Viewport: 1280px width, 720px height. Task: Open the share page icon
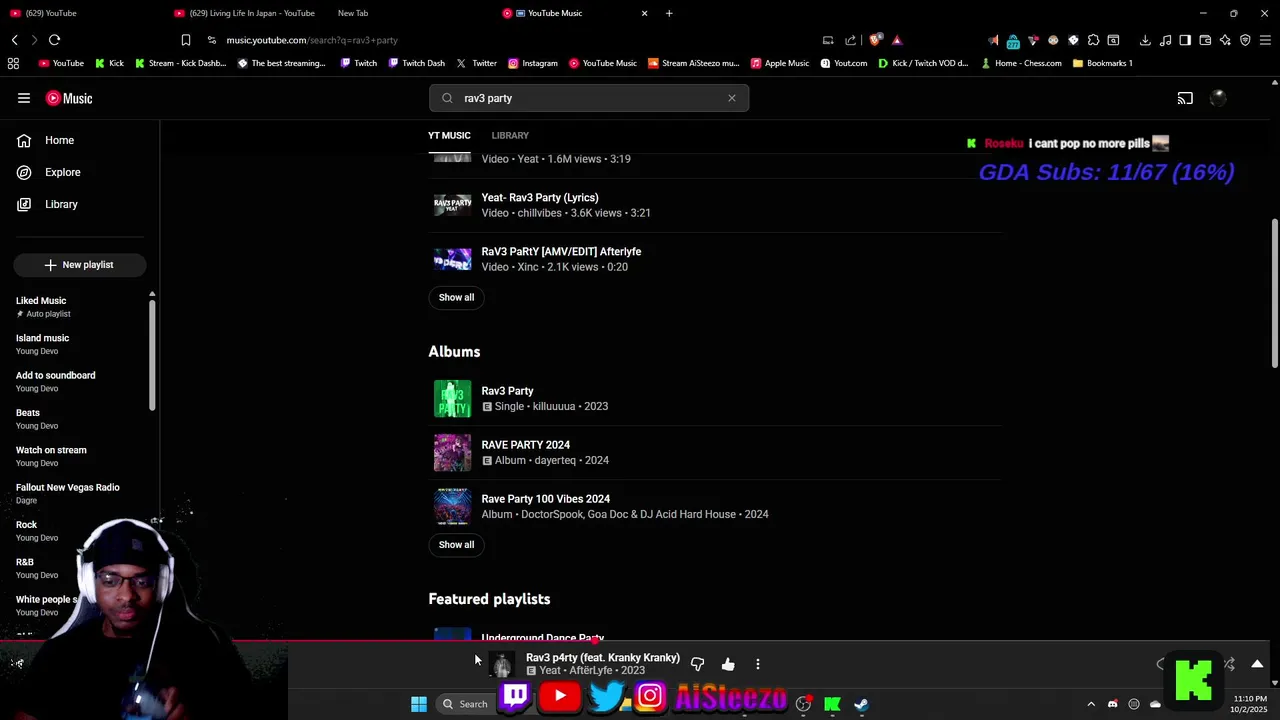(x=850, y=40)
